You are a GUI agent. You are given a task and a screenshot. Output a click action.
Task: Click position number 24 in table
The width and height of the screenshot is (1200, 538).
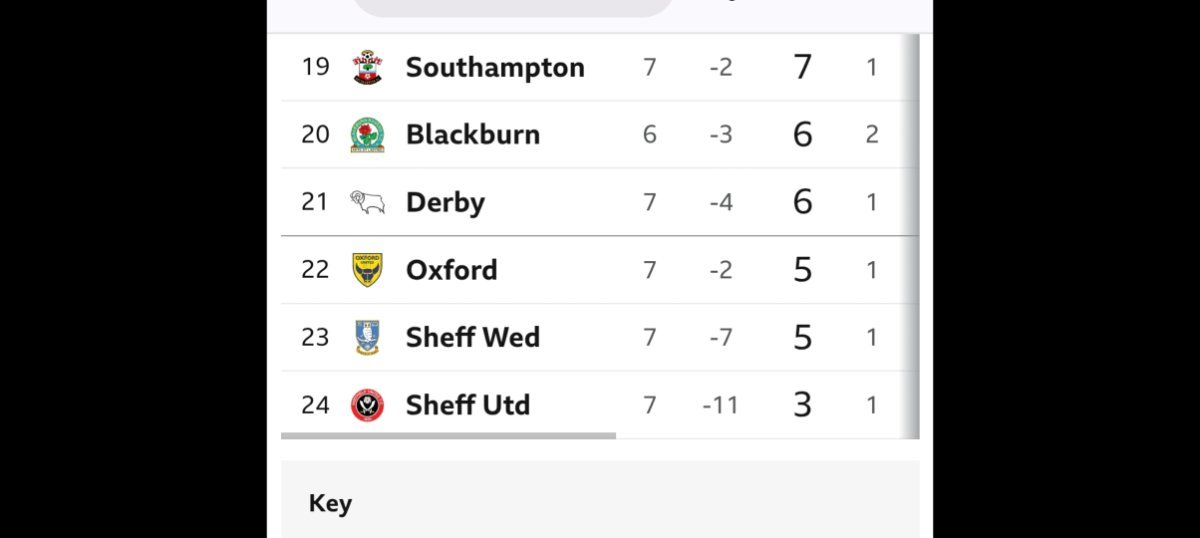click(315, 405)
